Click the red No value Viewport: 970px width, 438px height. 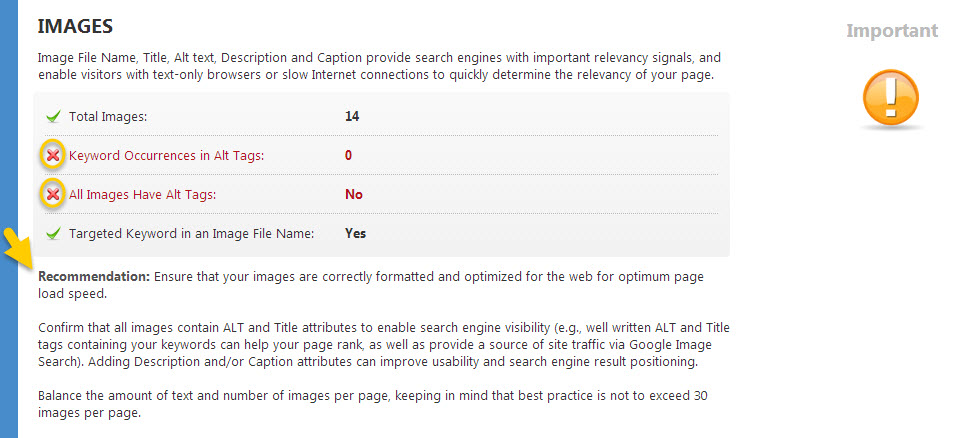click(x=353, y=194)
